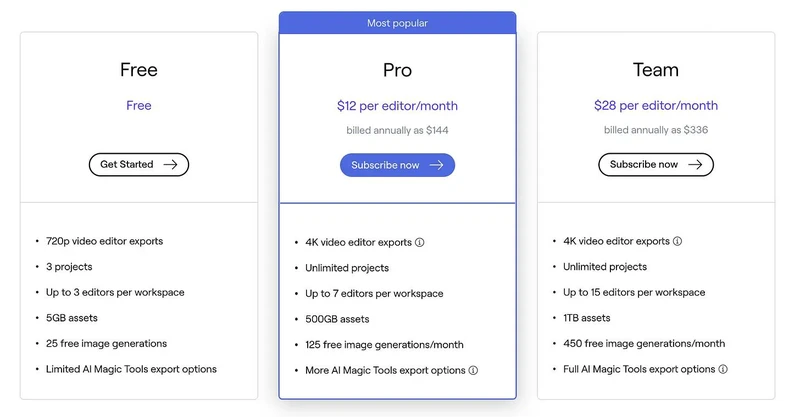This screenshot has height=417, width=800.
Task: Click 450 free image generations/month
Action: coord(642,344)
